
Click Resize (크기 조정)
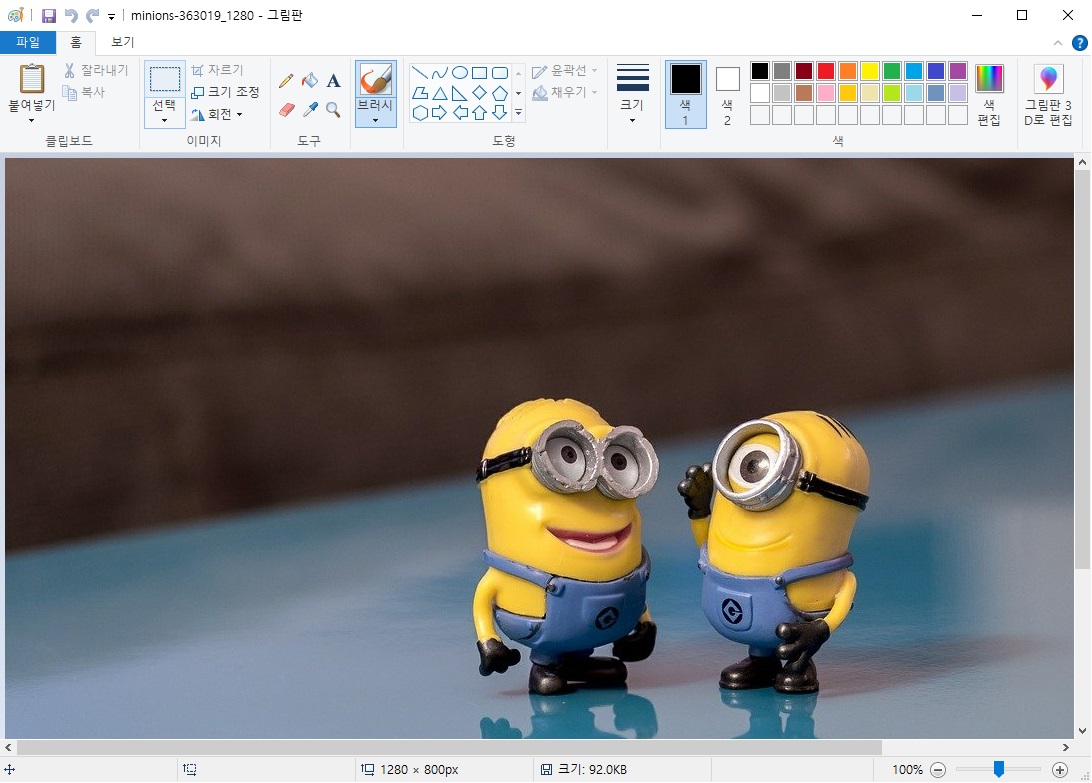point(225,92)
